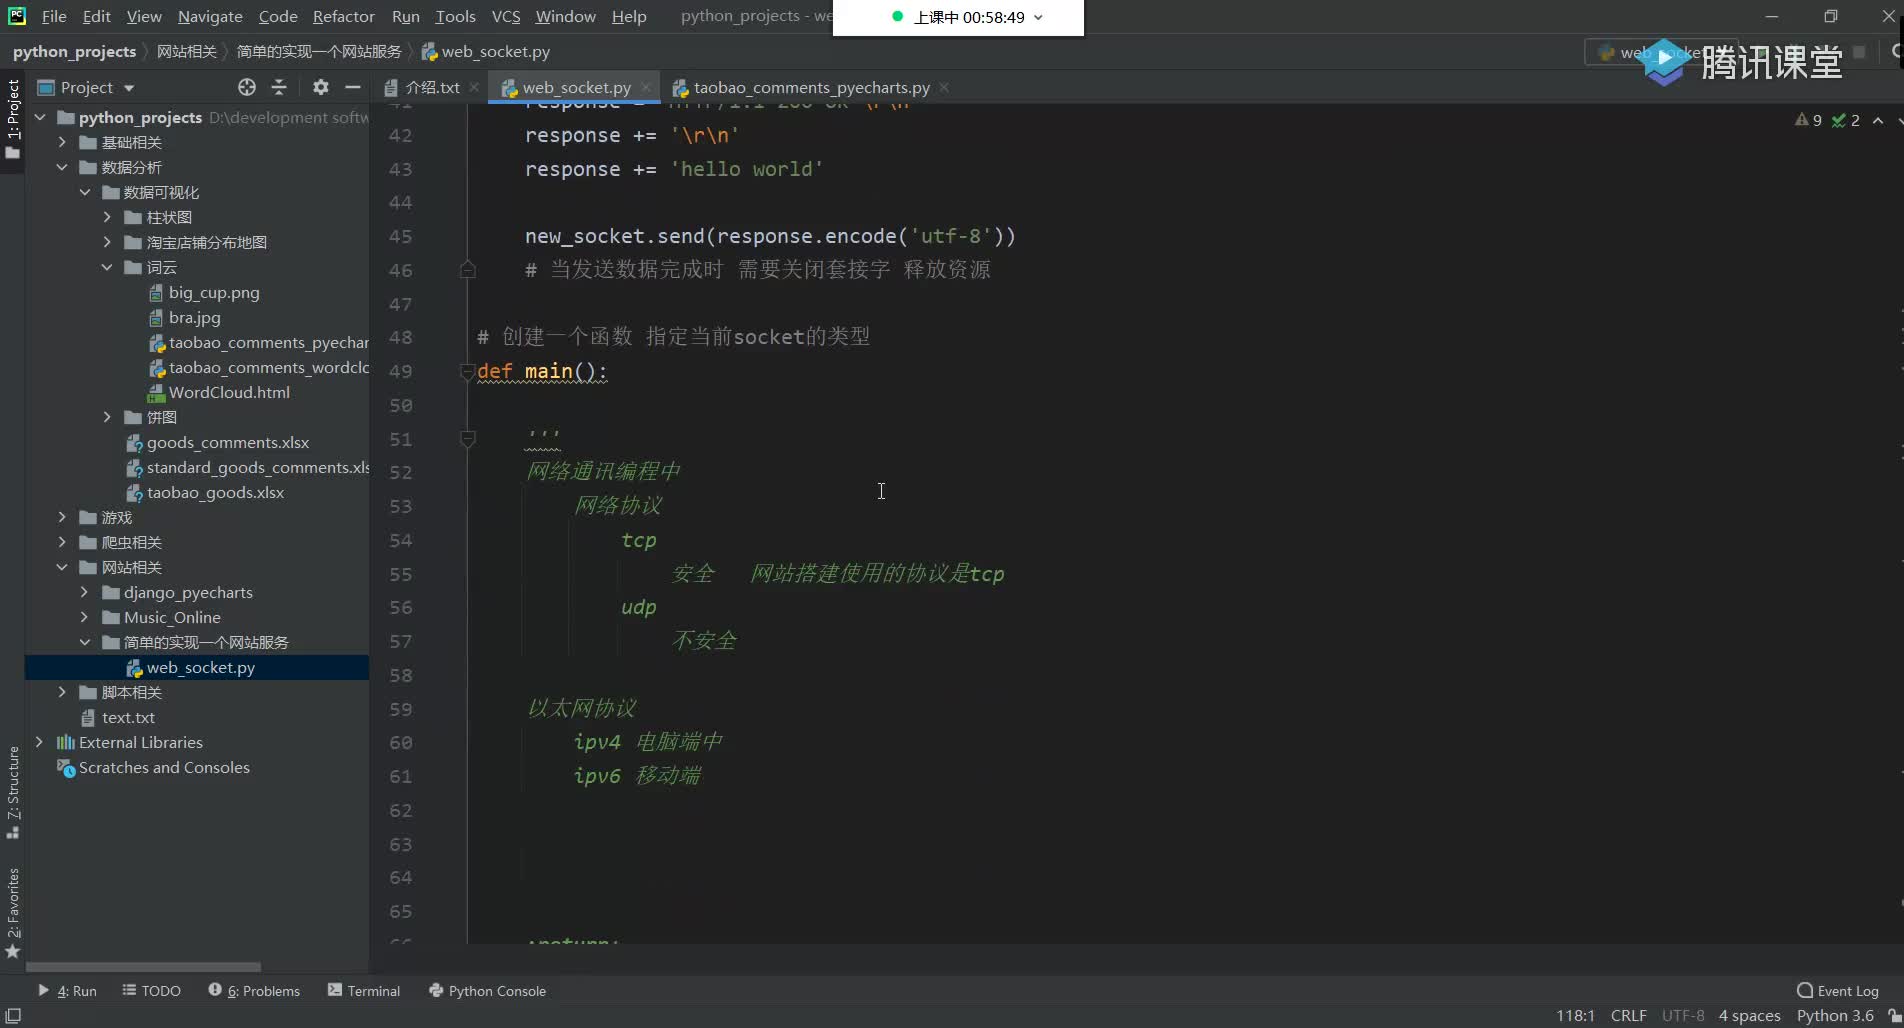Expand the 柱状图 folder
Image resolution: width=1904 pixels, height=1028 pixels.
click(x=107, y=217)
